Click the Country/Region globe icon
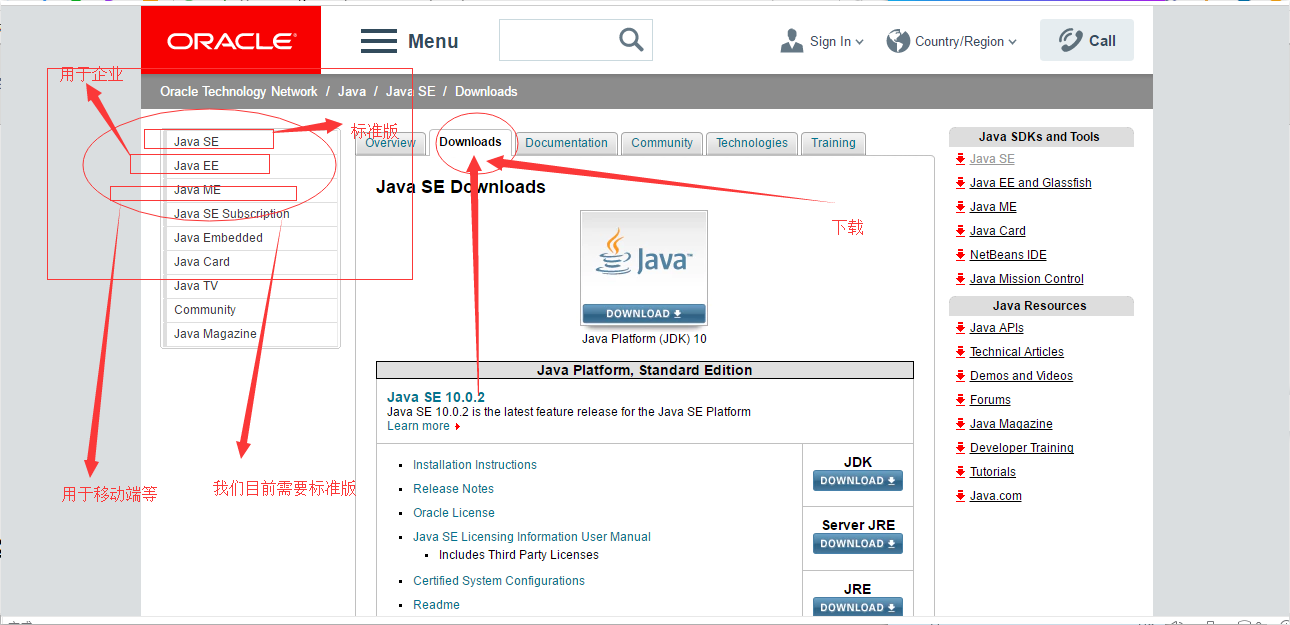Screen dimensions: 1290x625 point(898,41)
